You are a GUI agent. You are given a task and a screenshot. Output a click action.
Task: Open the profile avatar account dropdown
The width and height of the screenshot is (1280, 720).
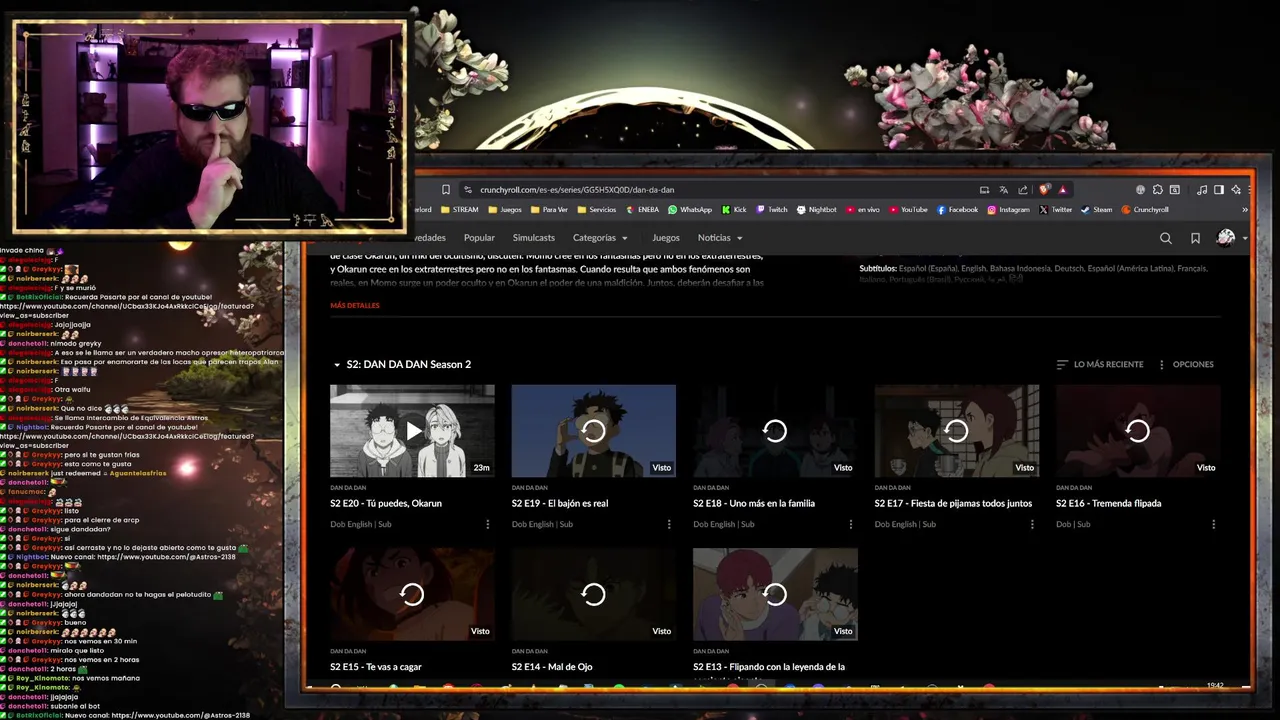[1231, 238]
